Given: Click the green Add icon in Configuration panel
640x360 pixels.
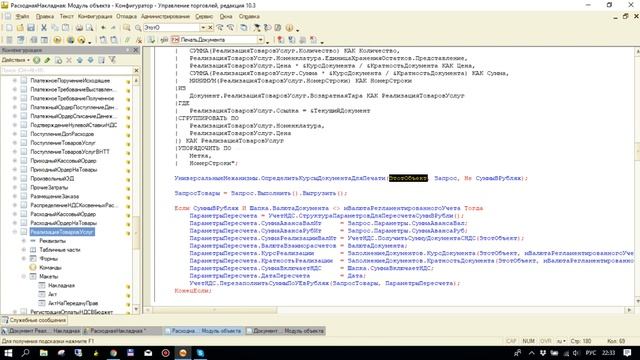Looking at the screenshot, I should 37,60.
